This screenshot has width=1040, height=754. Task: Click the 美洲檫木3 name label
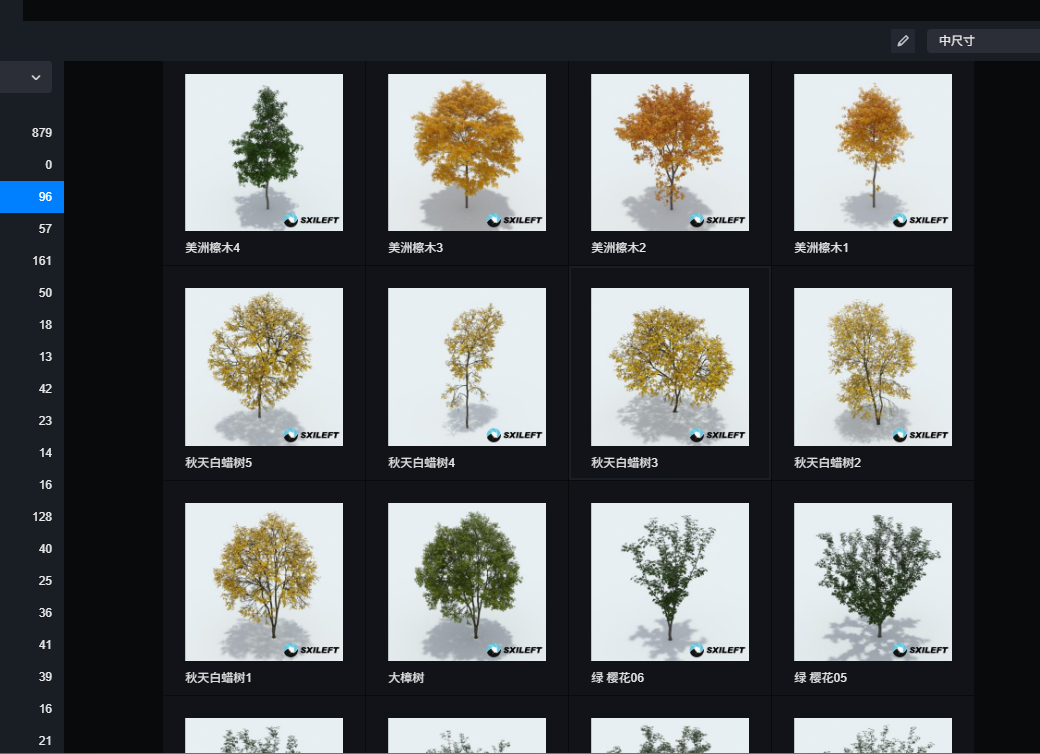[415, 248]
